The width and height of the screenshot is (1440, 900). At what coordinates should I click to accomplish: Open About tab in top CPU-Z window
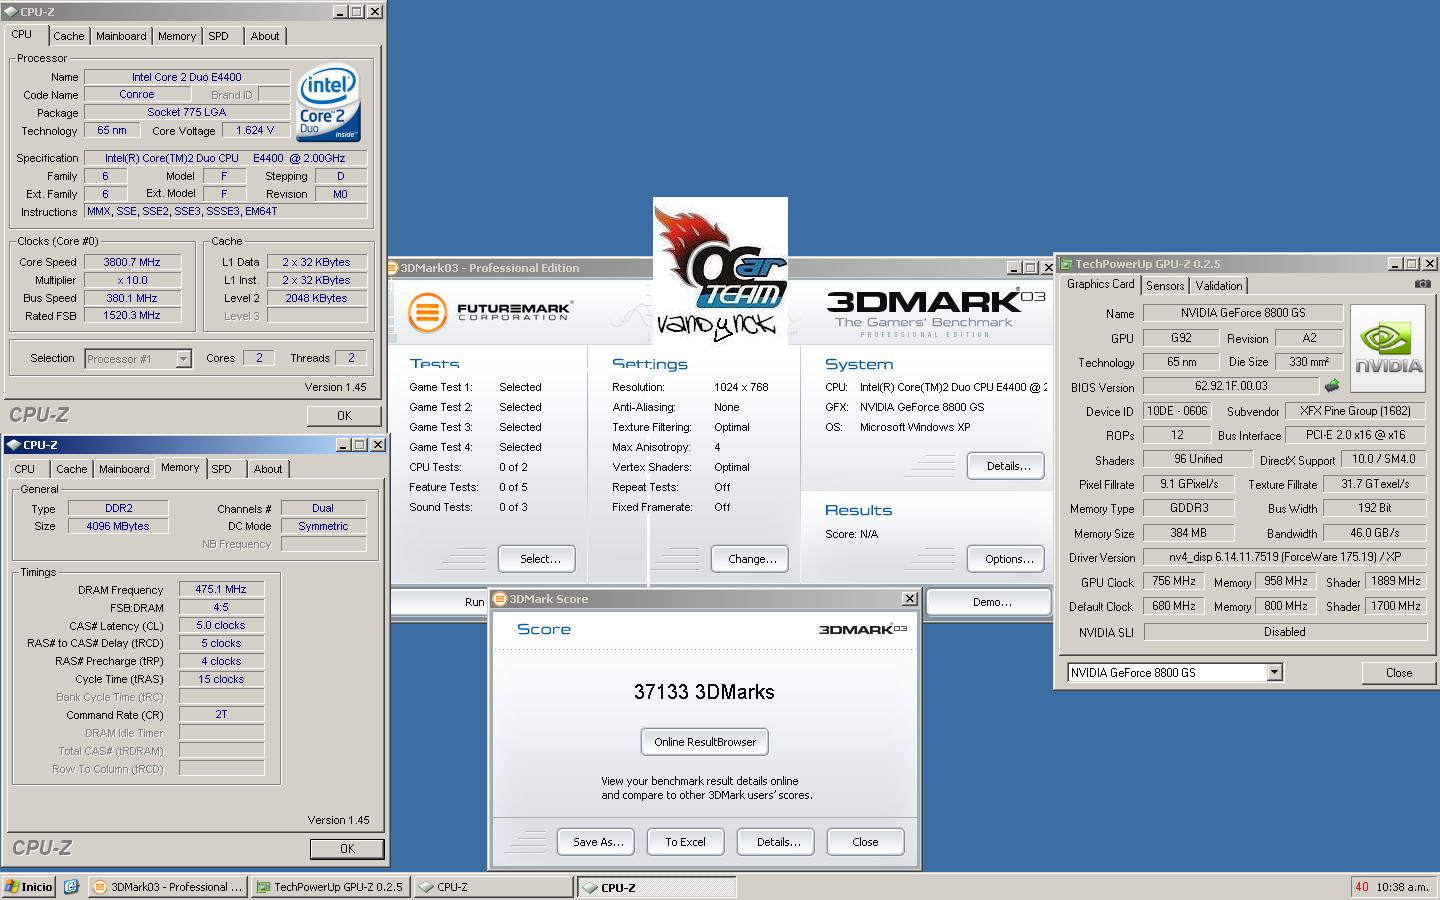(265, 36)
